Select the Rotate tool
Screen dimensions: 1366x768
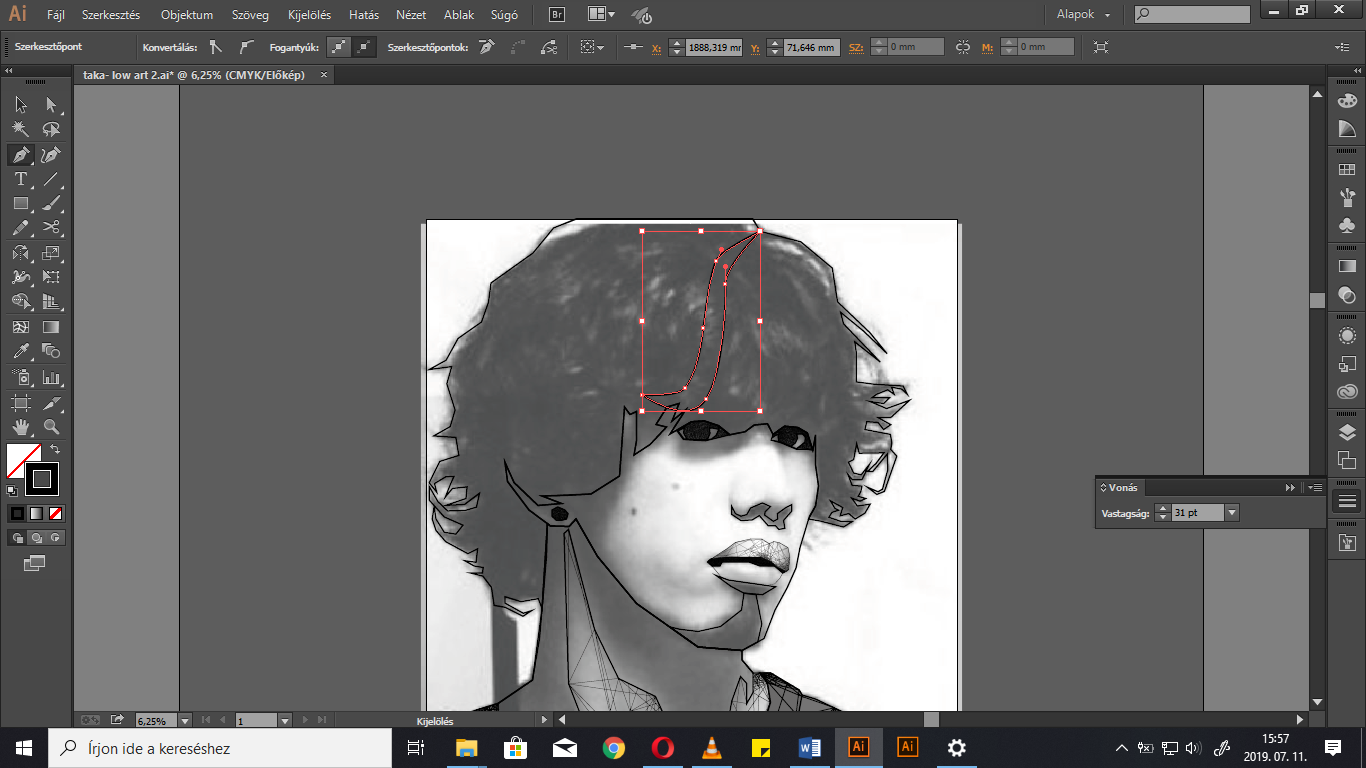20,253
